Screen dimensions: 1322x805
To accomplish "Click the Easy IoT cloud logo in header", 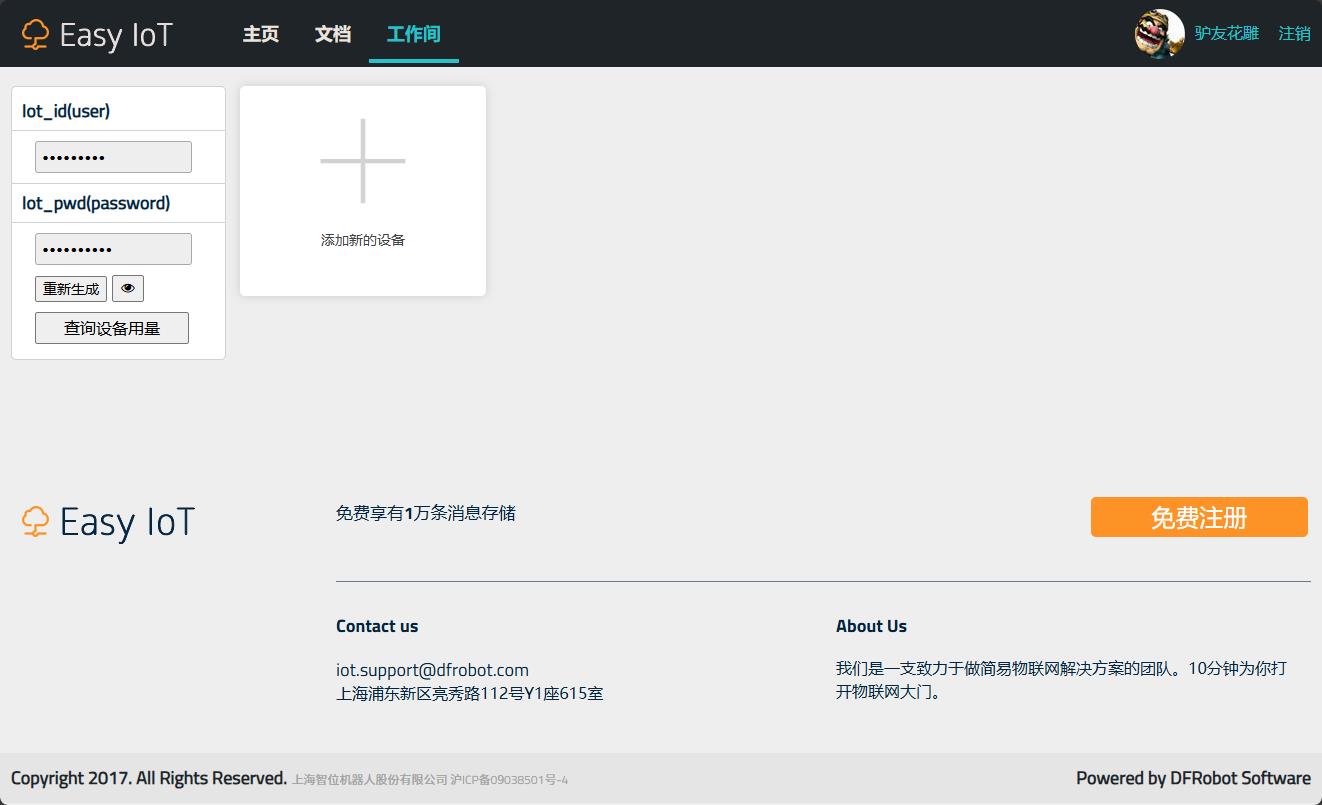I will click(35, 34).
